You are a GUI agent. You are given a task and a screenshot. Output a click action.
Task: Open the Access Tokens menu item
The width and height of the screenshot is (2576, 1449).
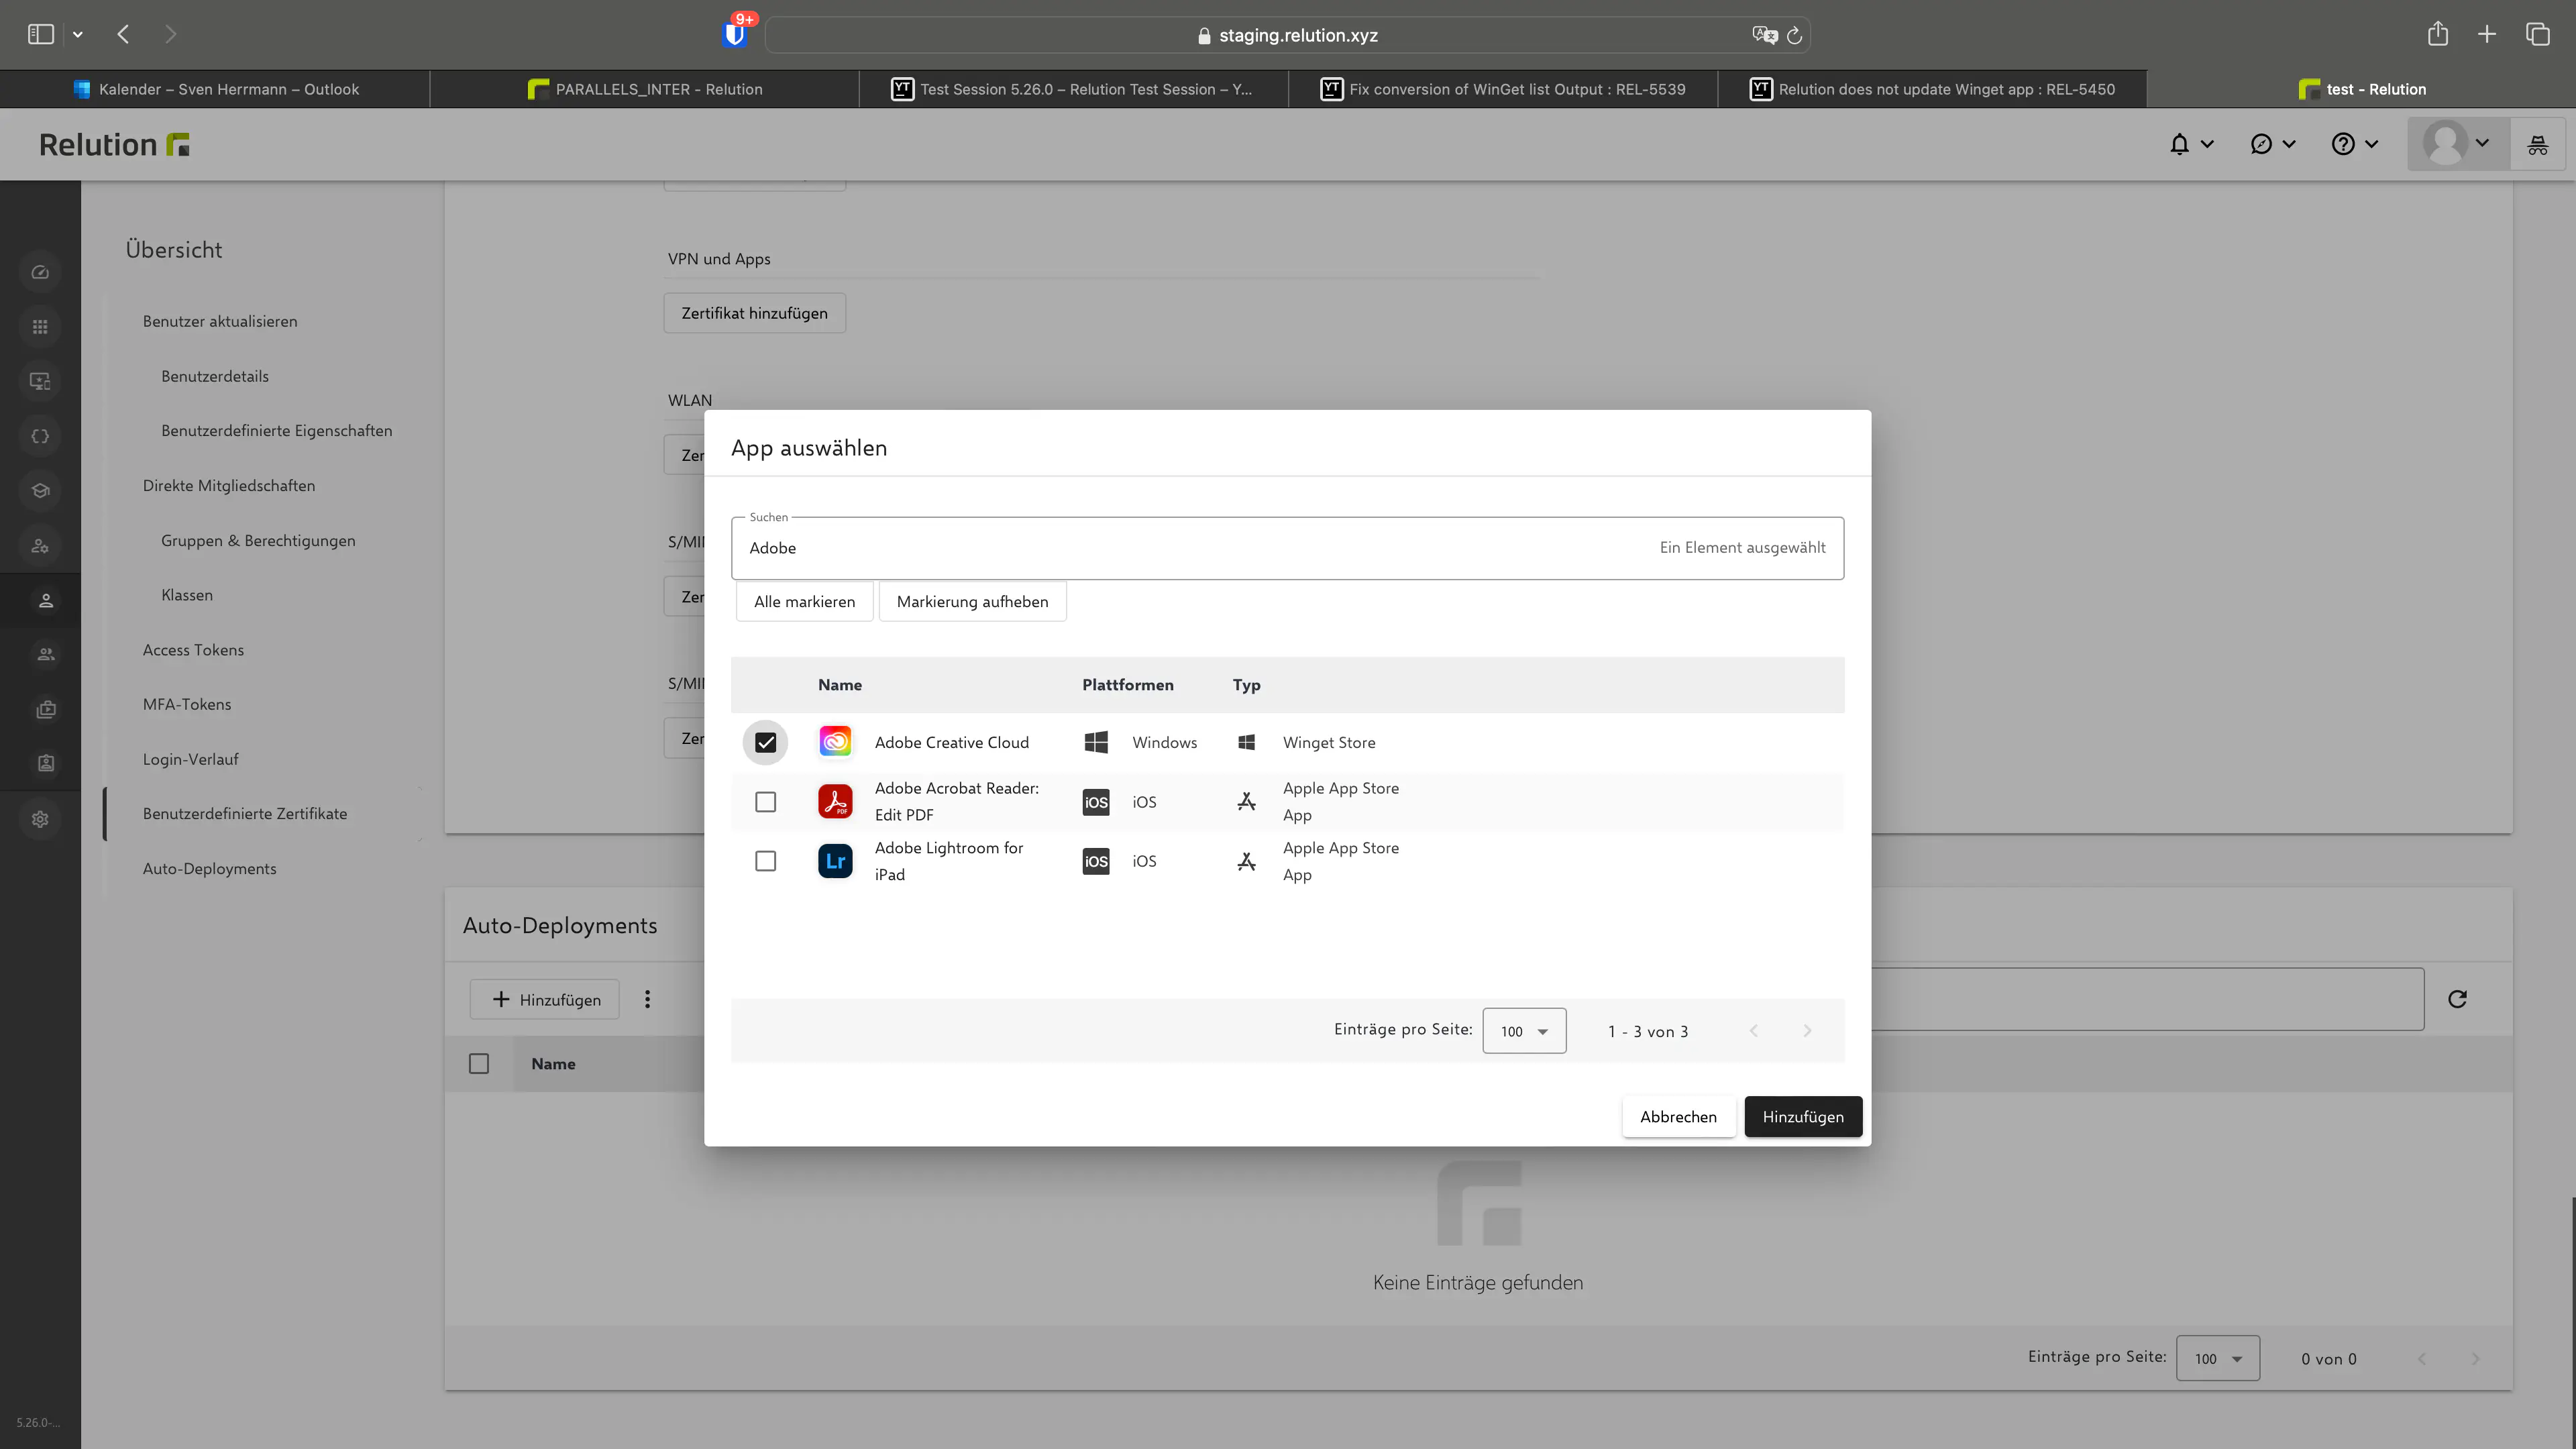tap(193, 650)
